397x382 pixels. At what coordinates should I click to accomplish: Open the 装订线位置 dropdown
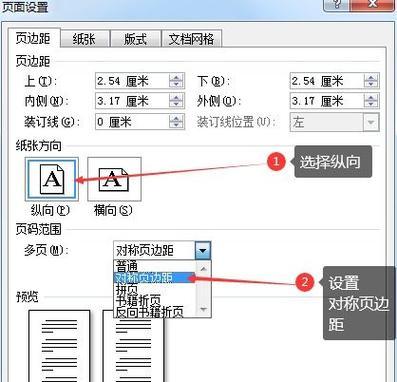[x=335, y=122]
